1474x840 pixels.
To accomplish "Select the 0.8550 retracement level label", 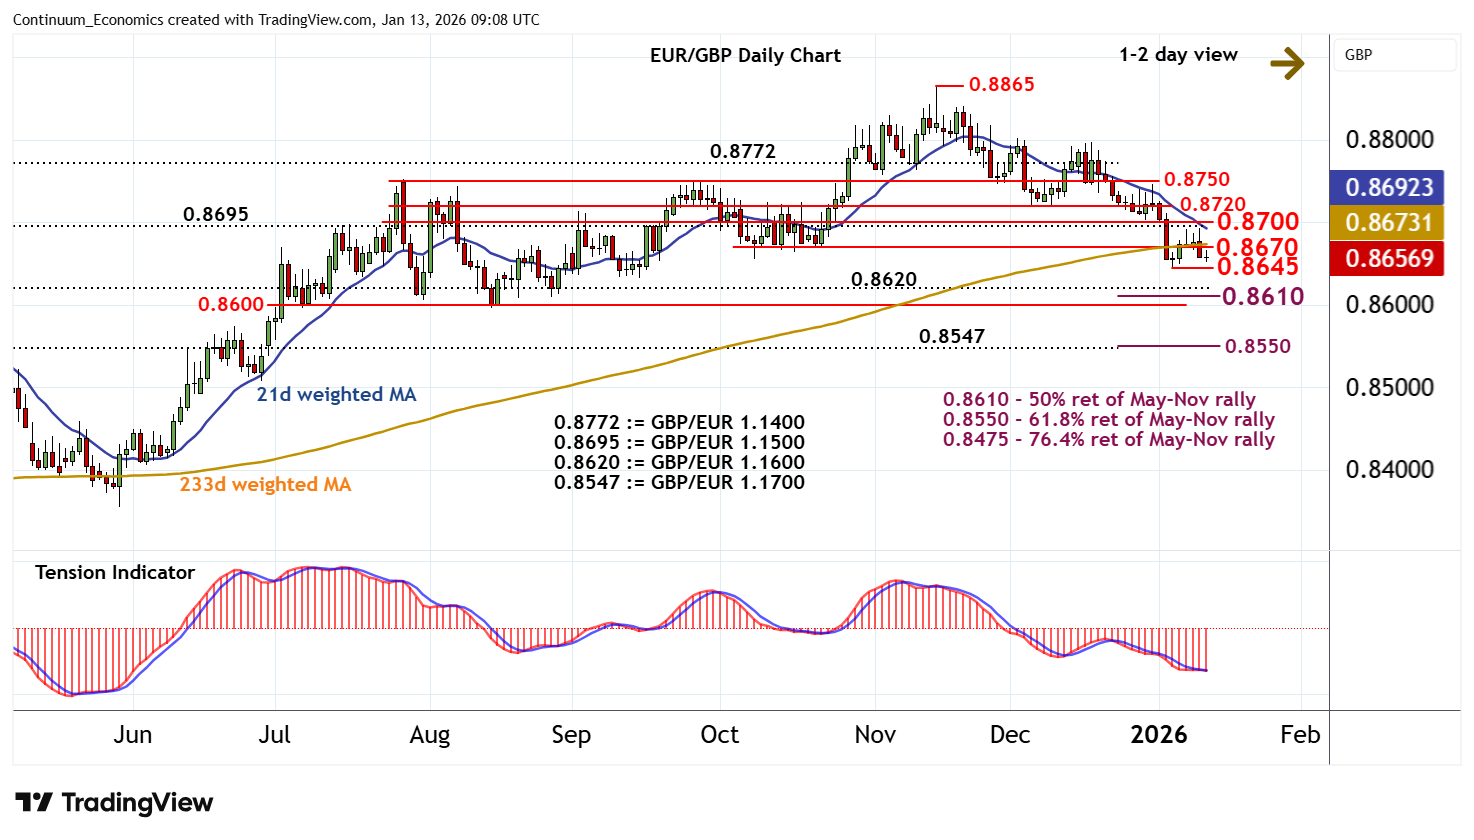I will pos(1257,346).
